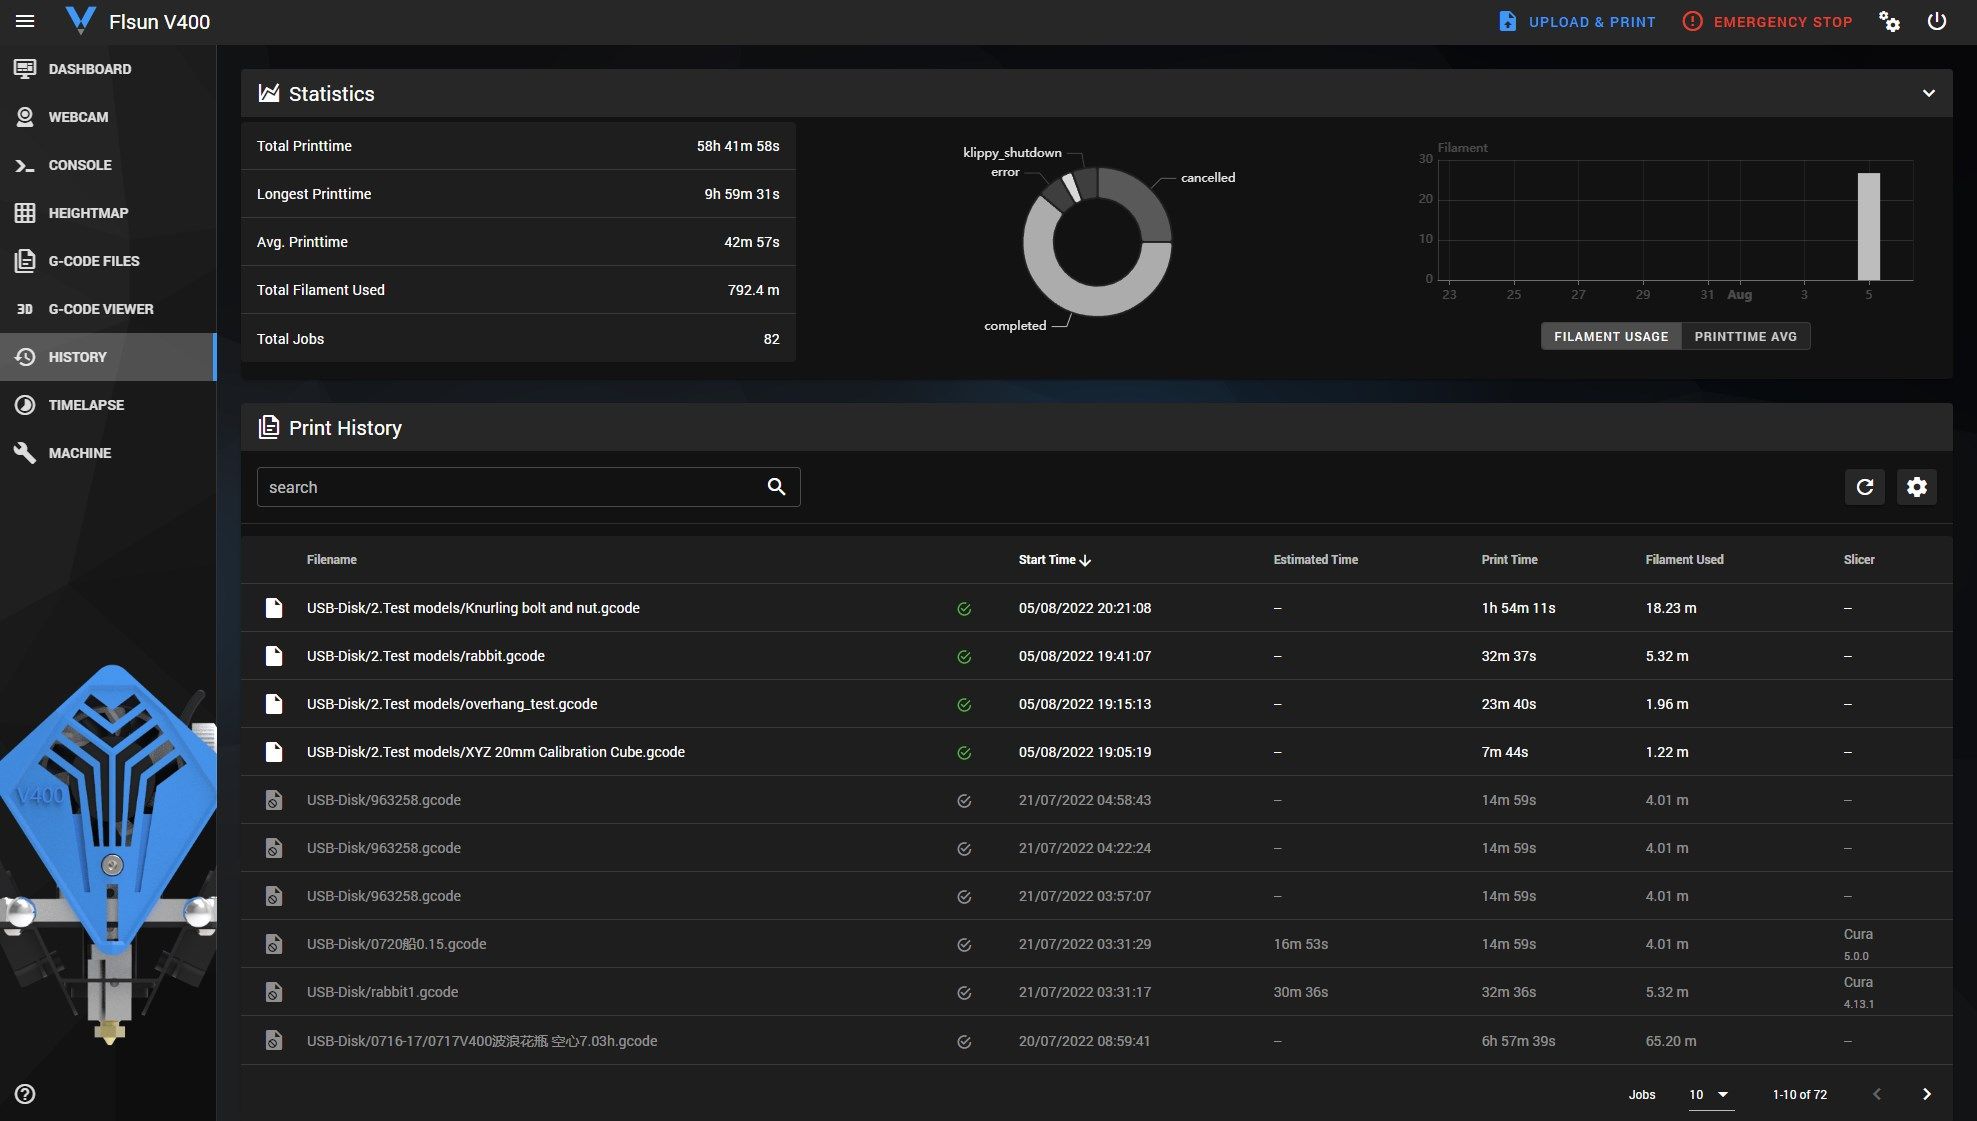
Task: Open the G-Code Viewer
Action: (108, 309)
